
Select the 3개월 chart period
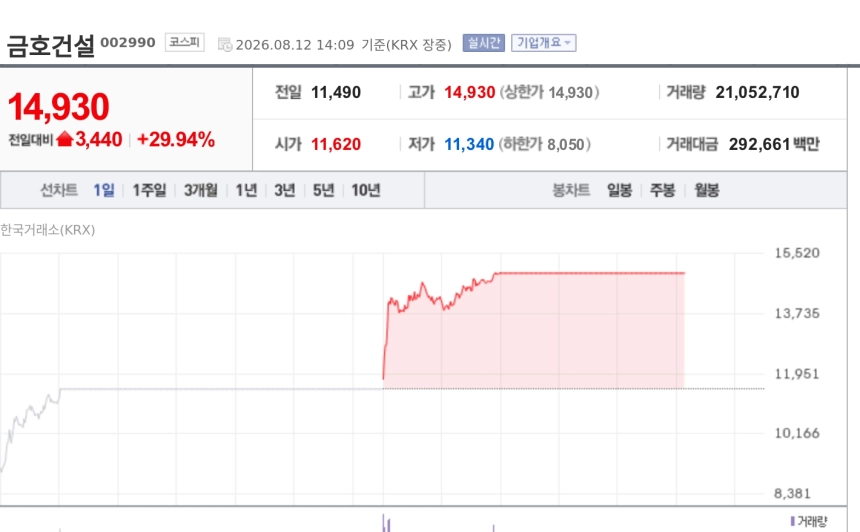pos(201,190)
